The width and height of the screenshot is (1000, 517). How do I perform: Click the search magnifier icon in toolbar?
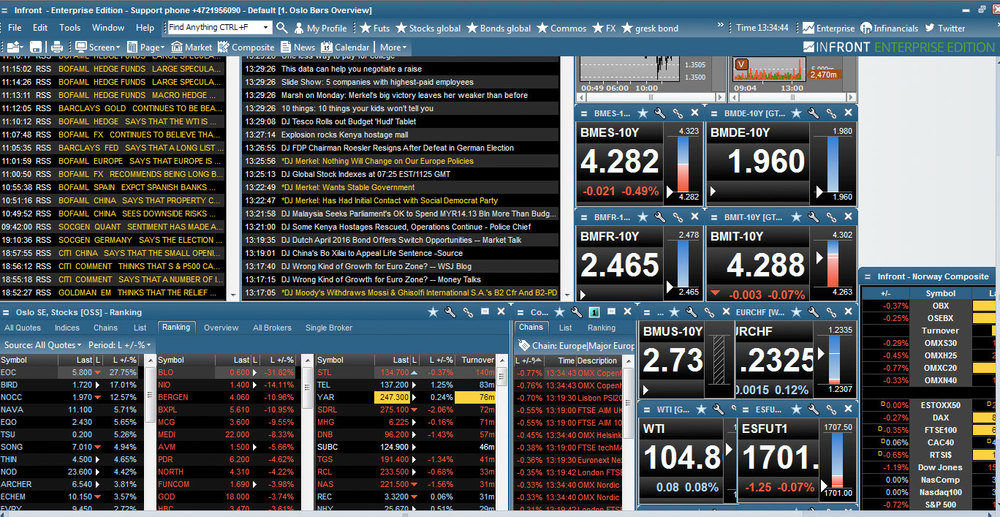(282, 28)
